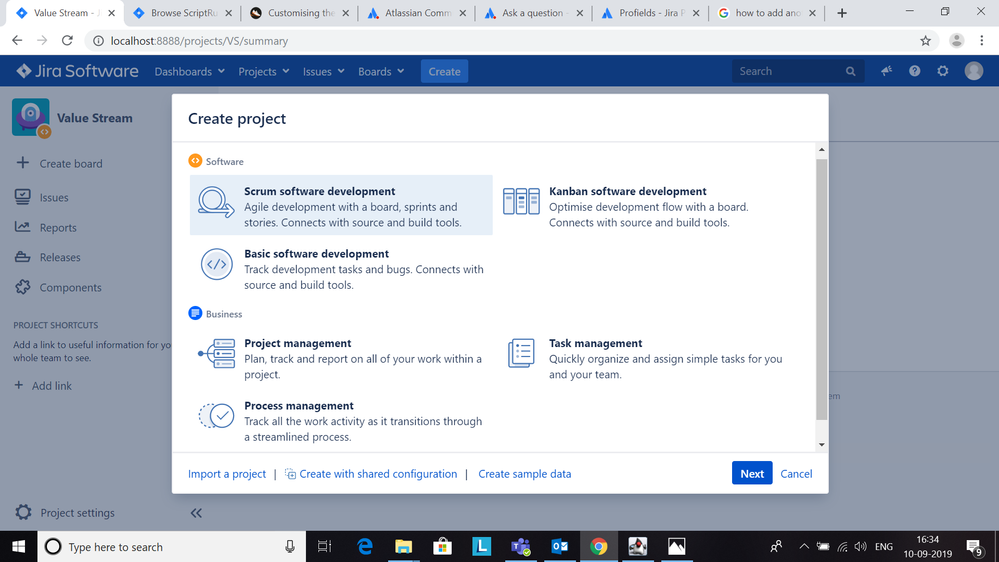Collapse the sidebar with double chevron
999x562 pixels.
tap(196, 513)
